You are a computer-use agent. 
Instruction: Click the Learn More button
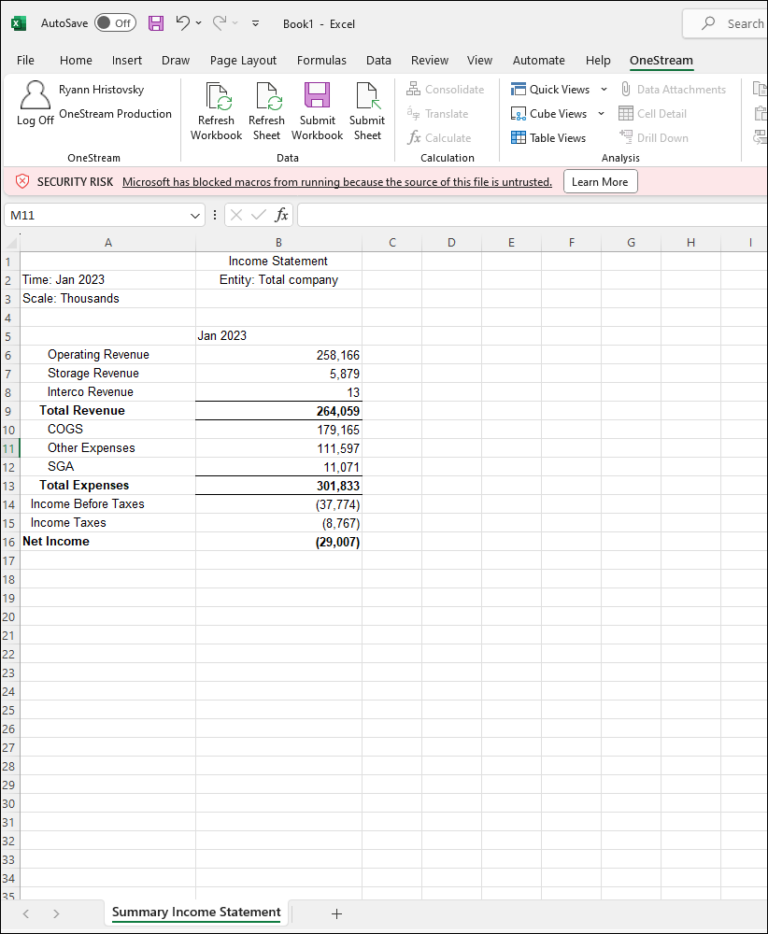coord(600,182)
